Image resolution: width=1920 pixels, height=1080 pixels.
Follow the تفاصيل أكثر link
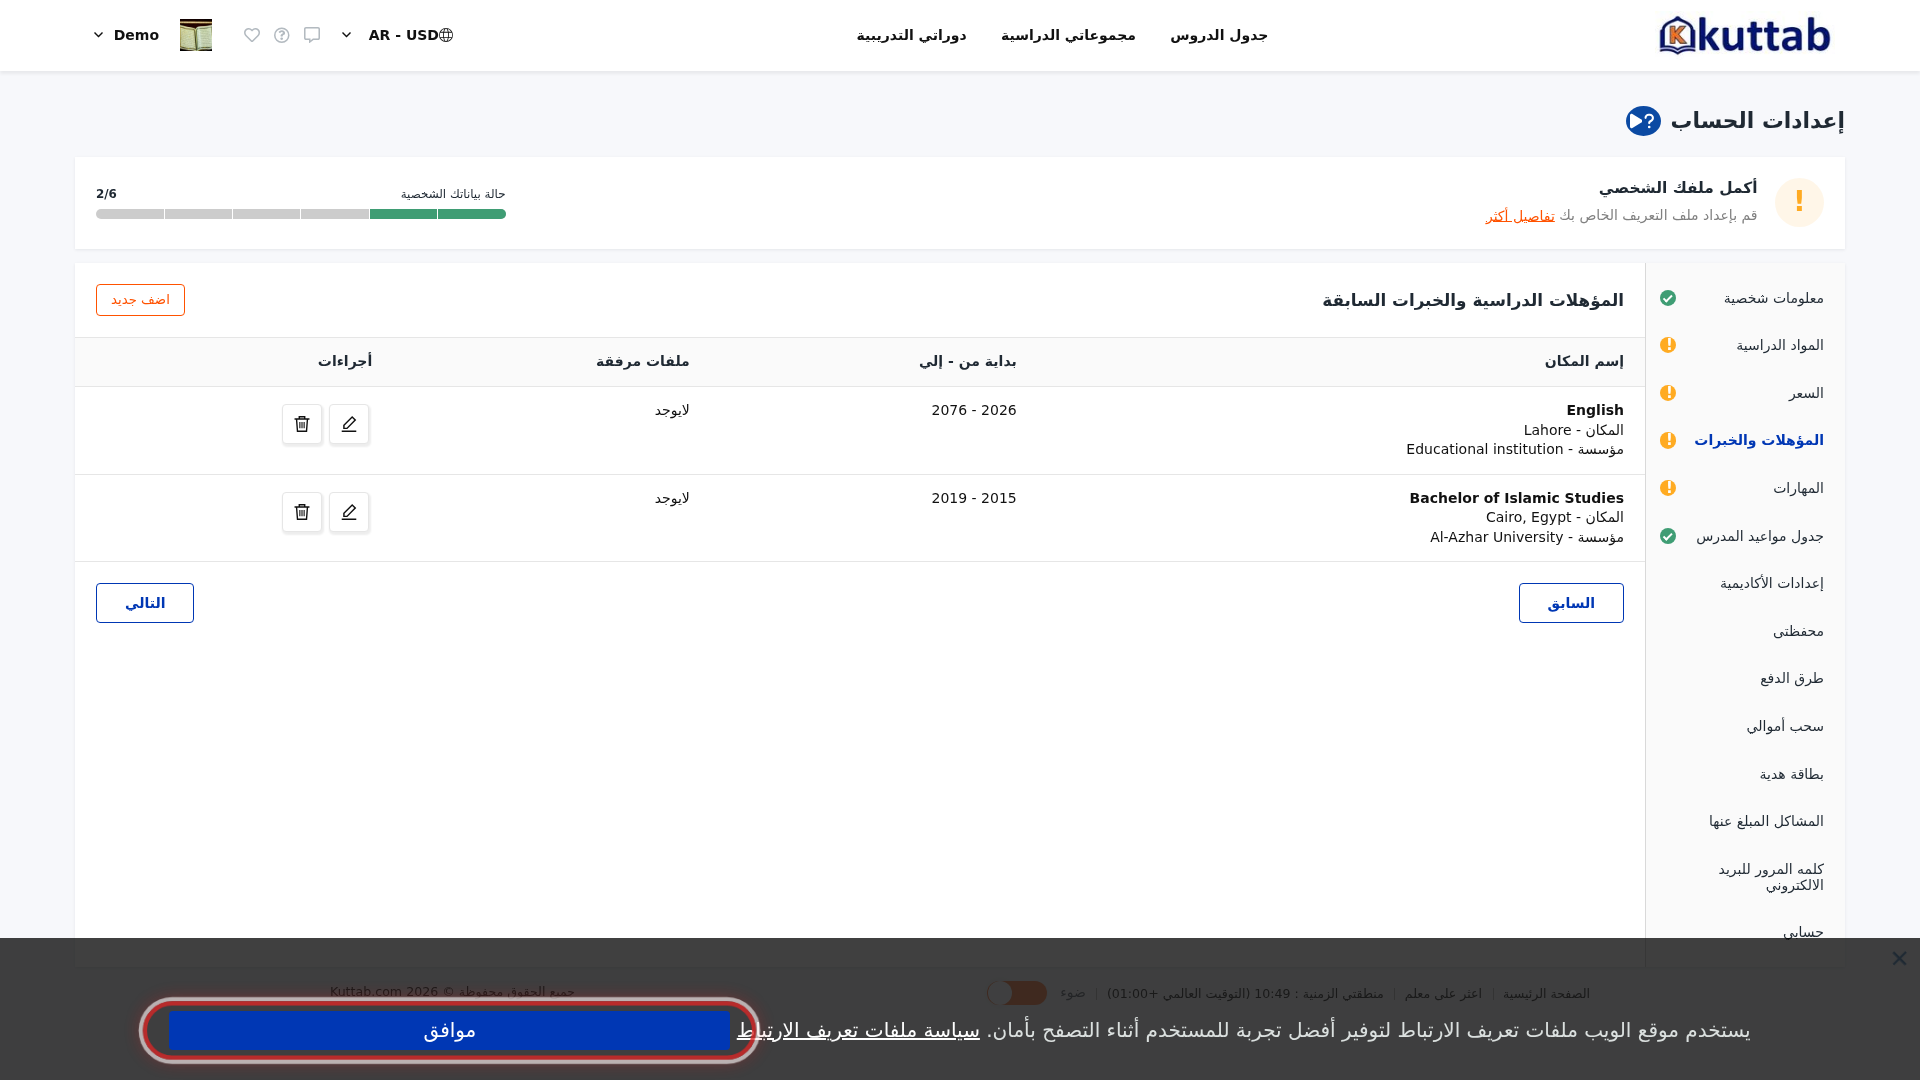[x=1520, y=216]
